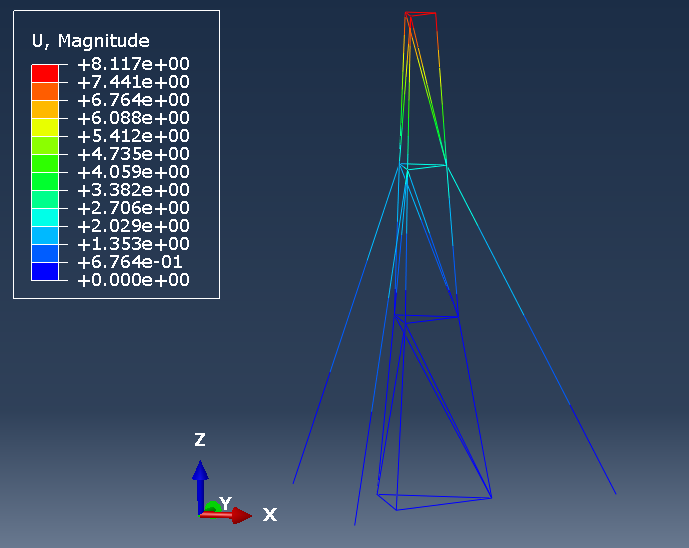
Task: Click the tower's bottom right base corner
Action: 491,497
